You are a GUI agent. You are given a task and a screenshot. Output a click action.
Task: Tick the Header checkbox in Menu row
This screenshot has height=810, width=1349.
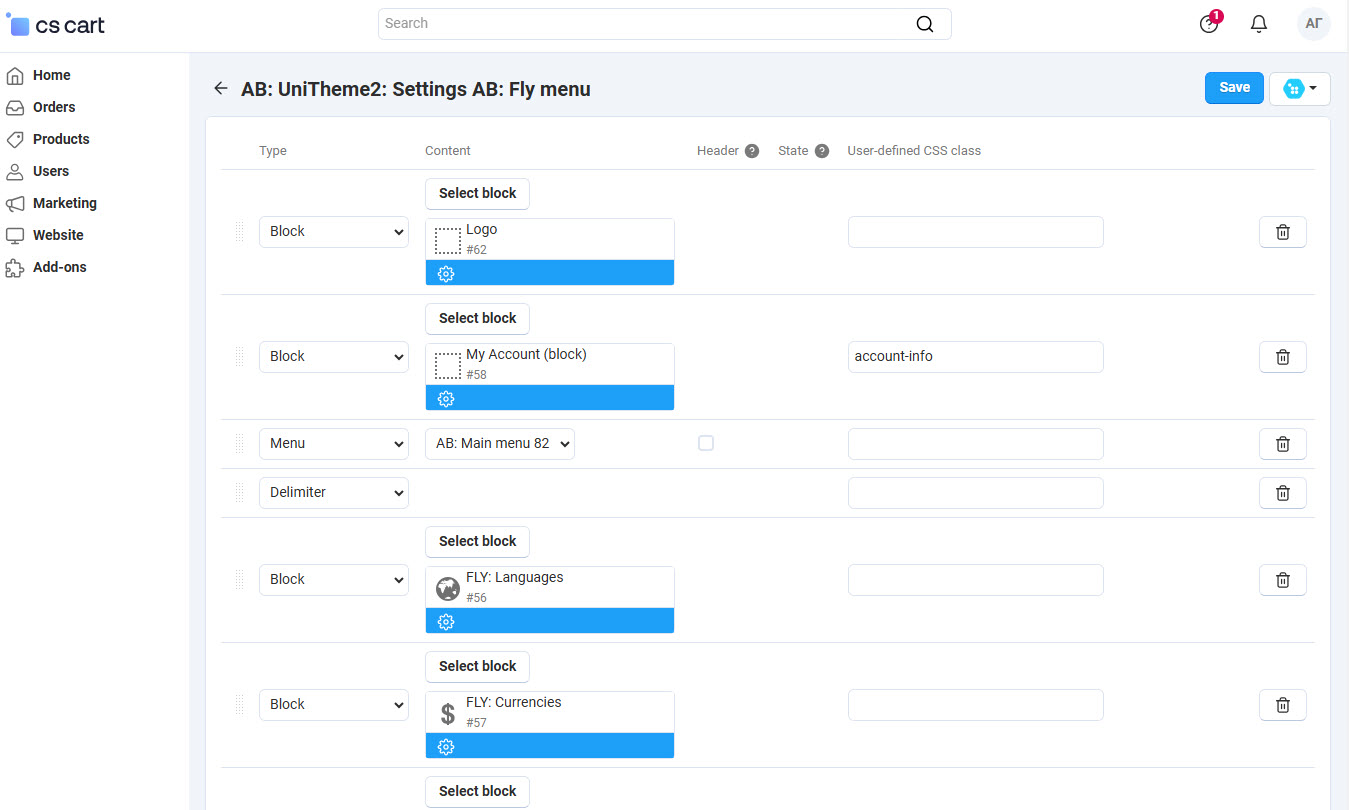pos(706,443)
